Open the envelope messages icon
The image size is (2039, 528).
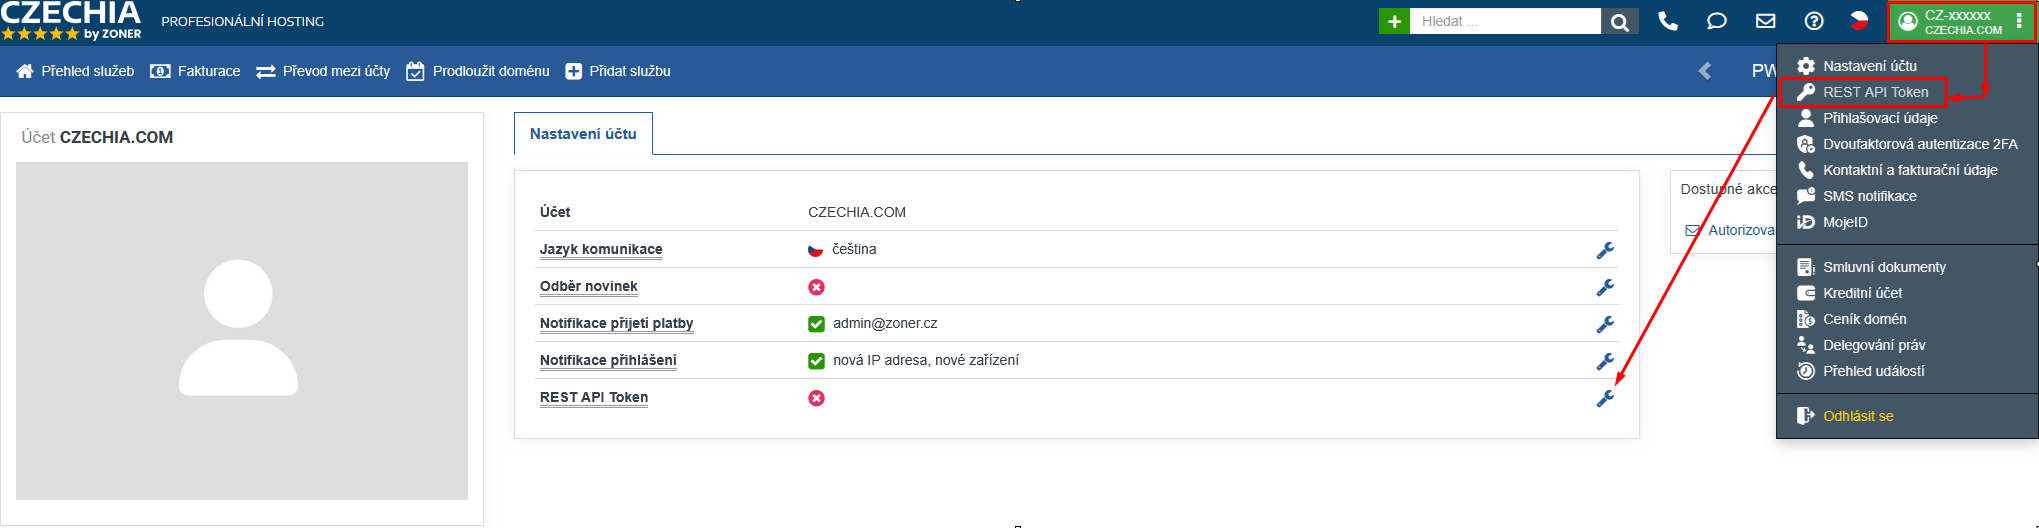1765,21
